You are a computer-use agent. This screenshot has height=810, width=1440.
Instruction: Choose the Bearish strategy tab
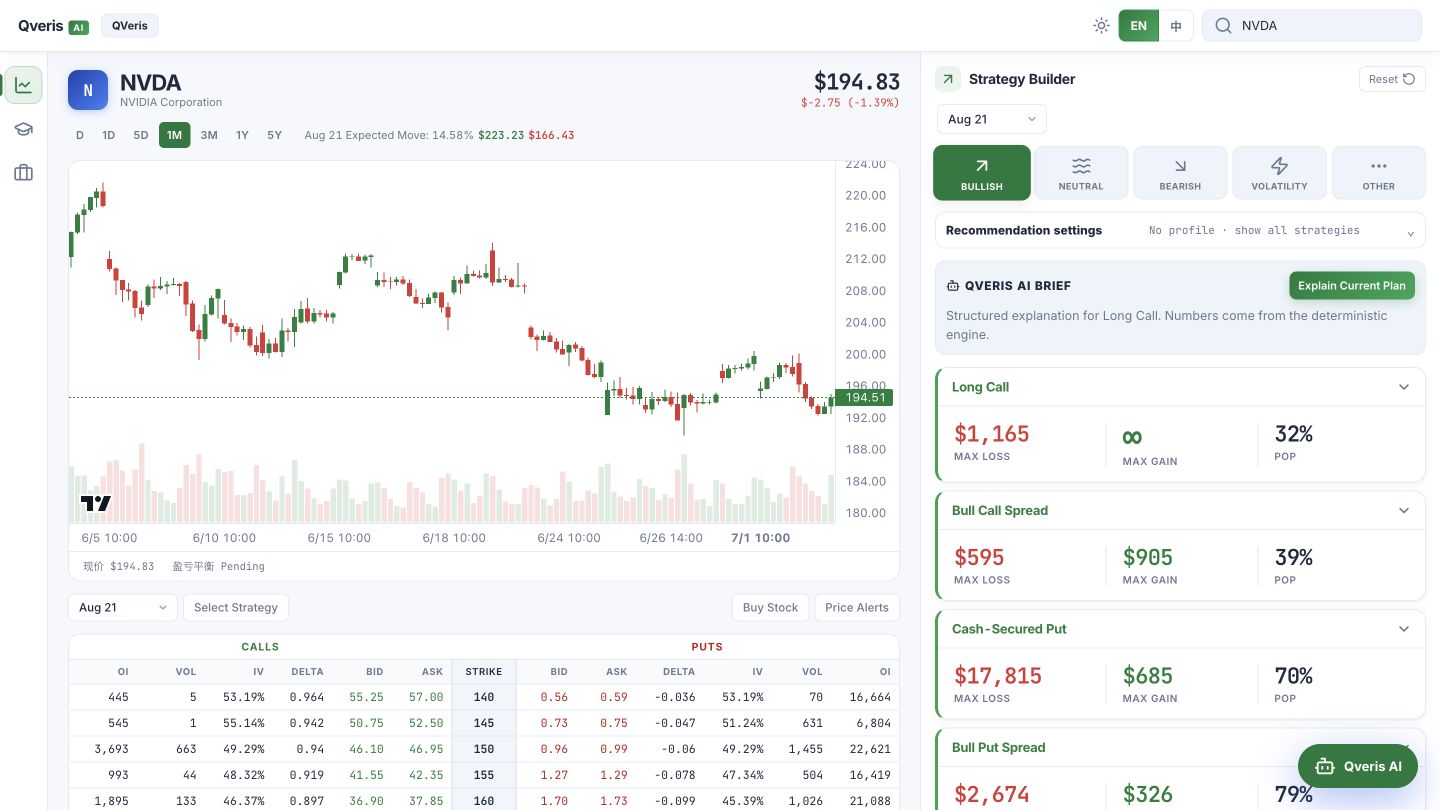click(1180, 172)
